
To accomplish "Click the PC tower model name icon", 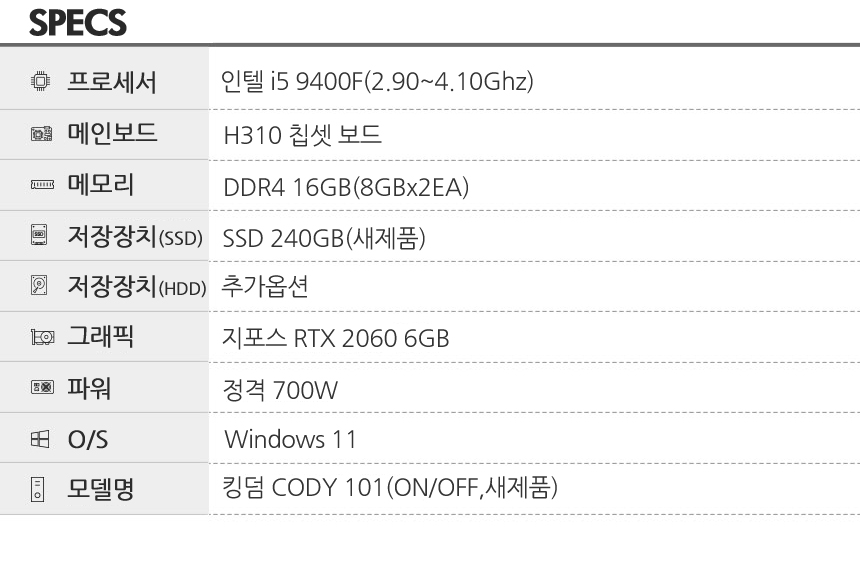I will (37, 489).
